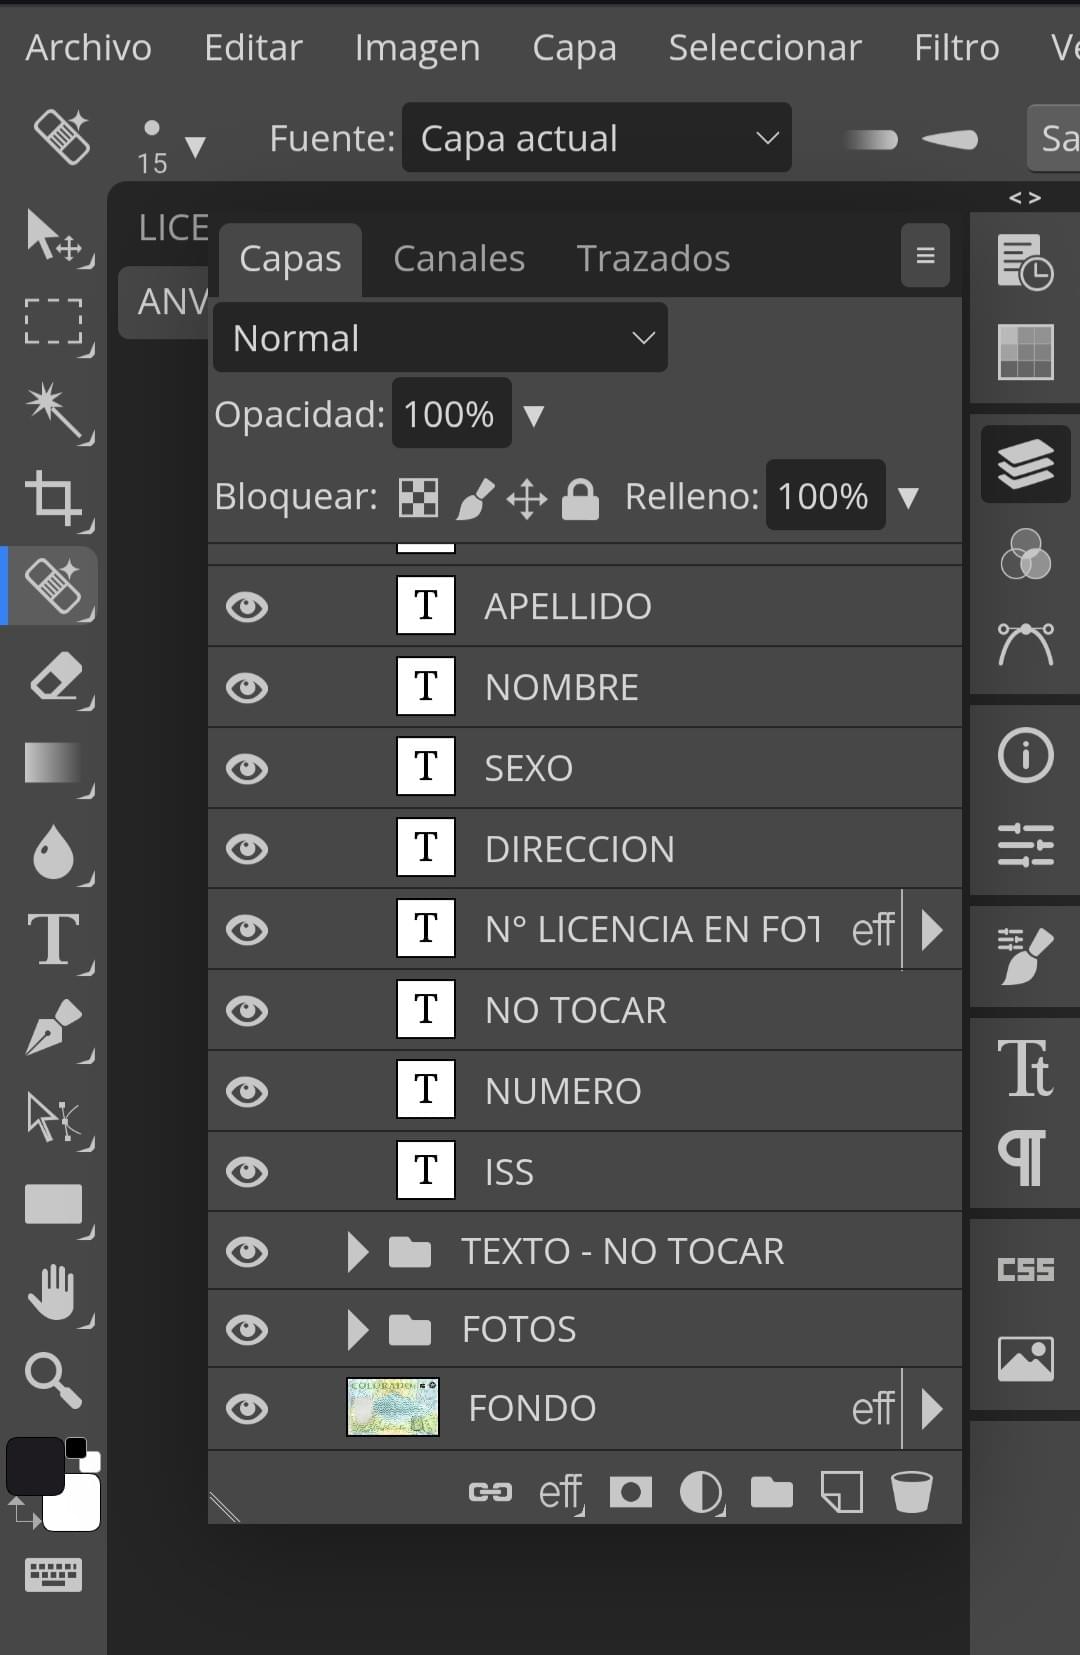The image size is (1080, 1655).
Task: Open the History panel icon
Action: coord(1026,262)
